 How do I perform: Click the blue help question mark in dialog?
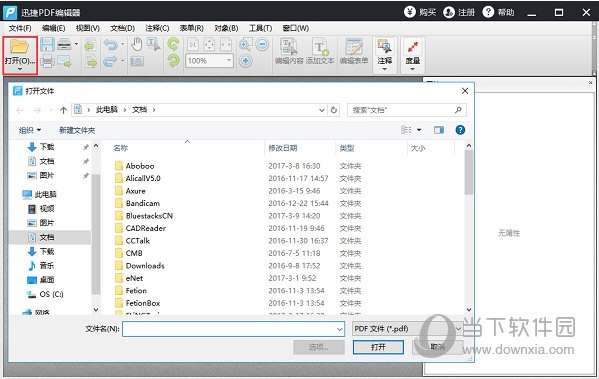tap(460, 130)
